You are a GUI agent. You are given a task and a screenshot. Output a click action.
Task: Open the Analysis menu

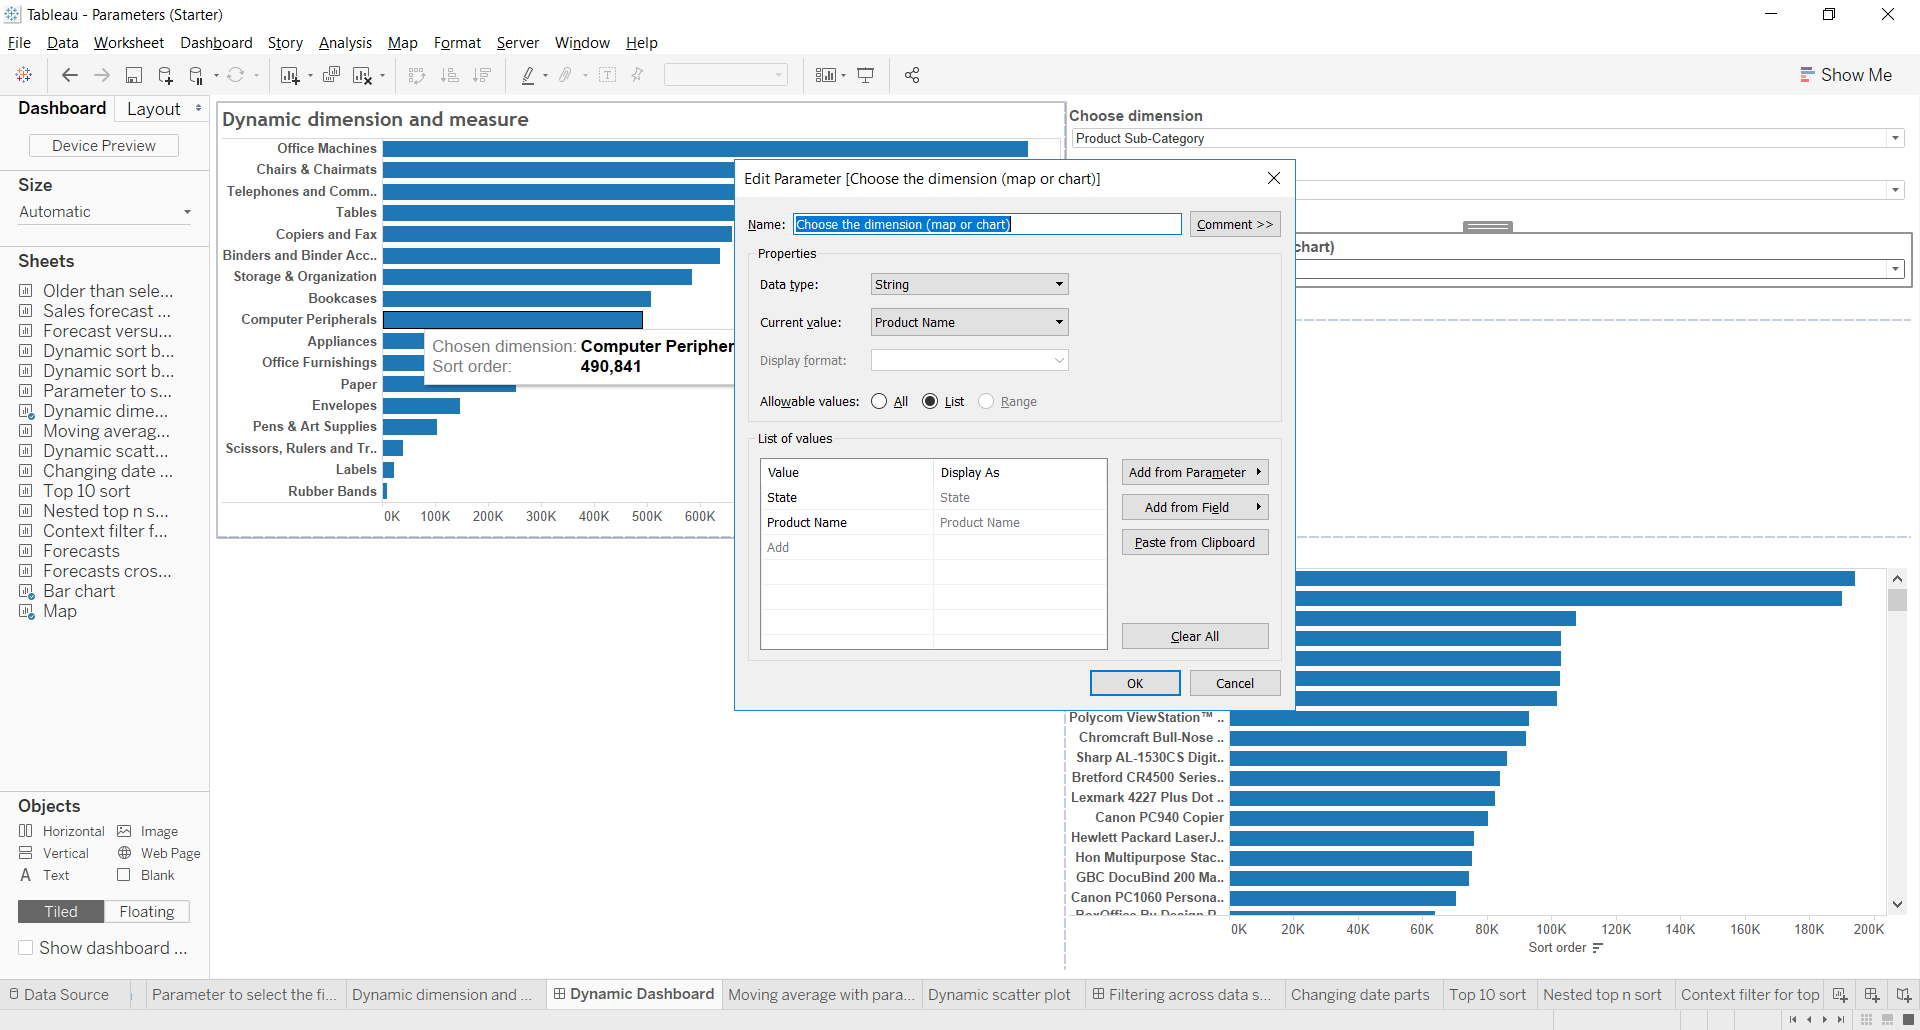click(x=345, y=43)
